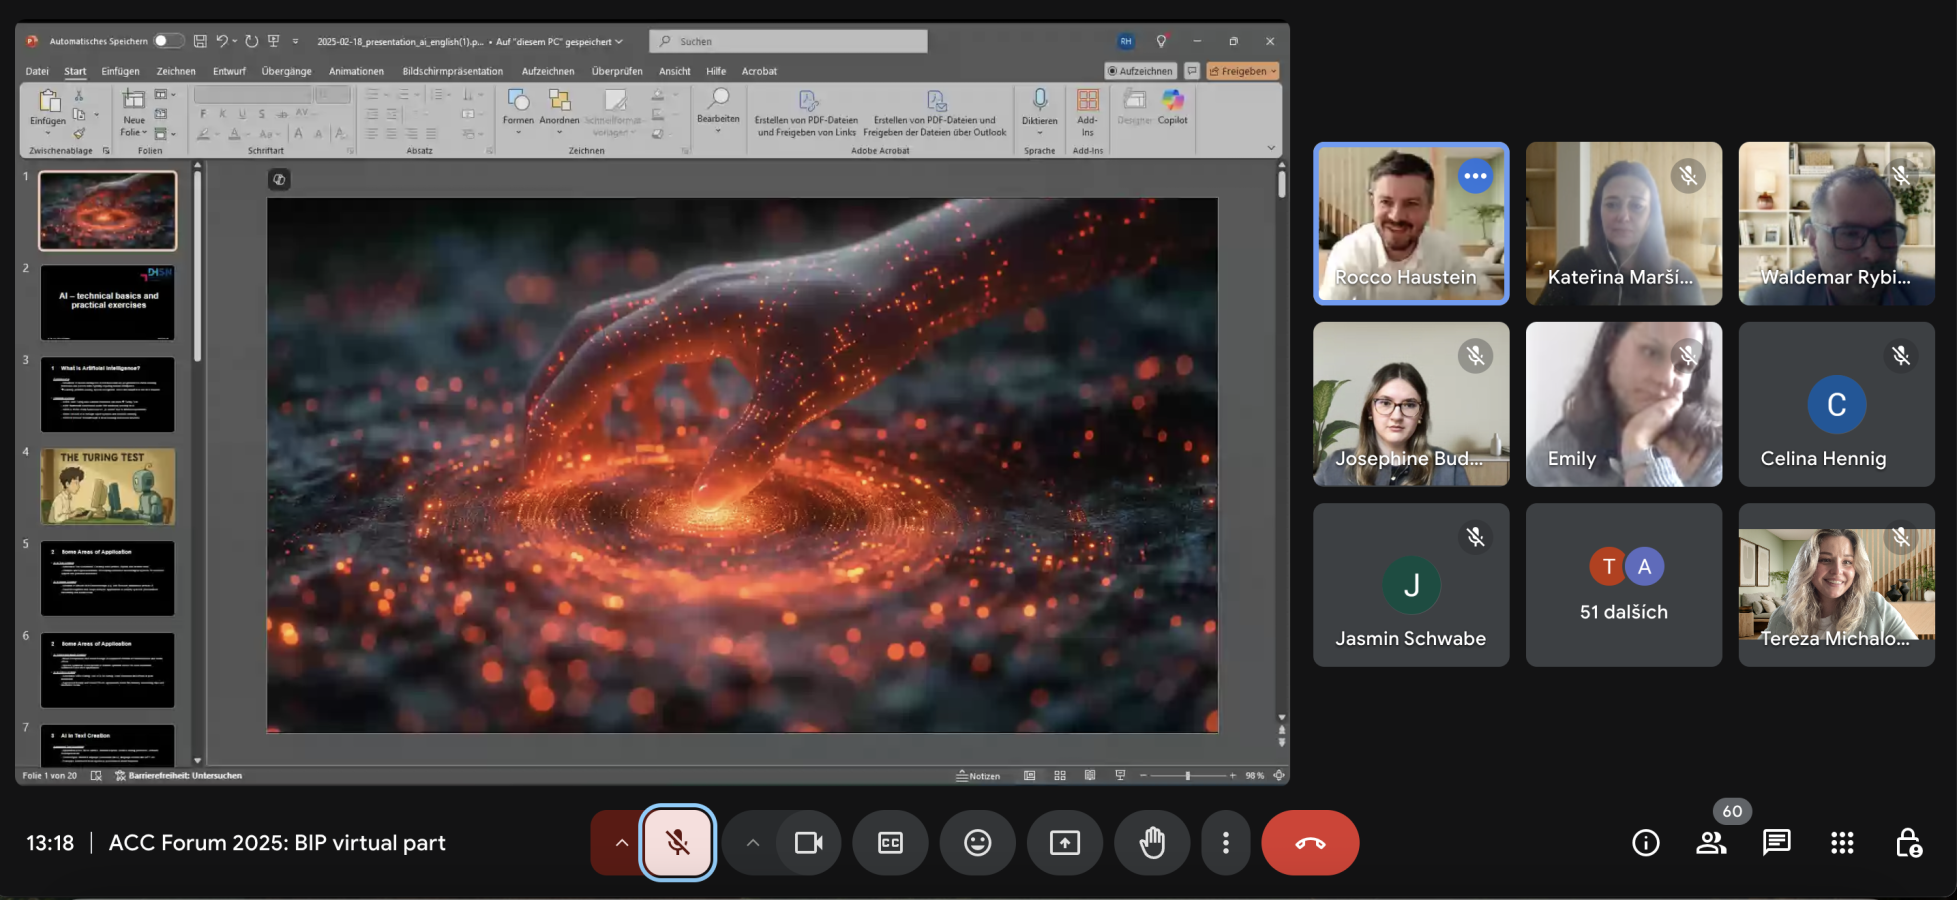1957x900 pixels.
Task: Open host controls lock icon
Action: pos(1908,843)
